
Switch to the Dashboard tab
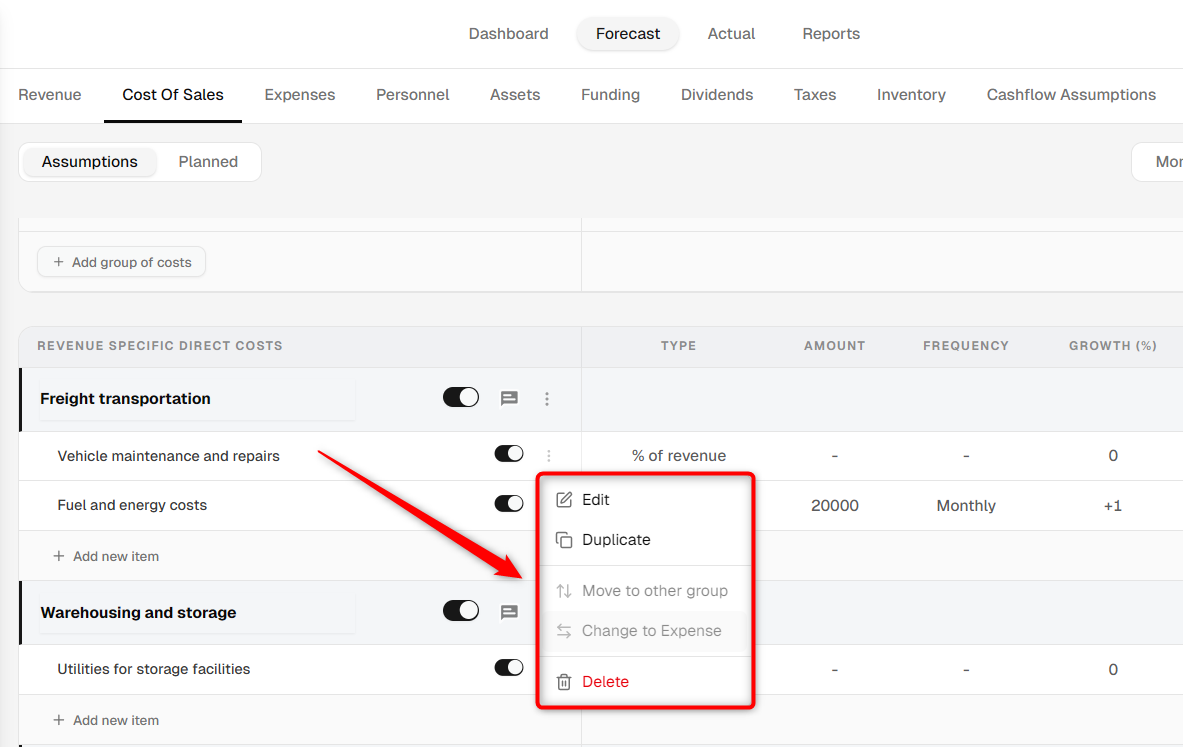point(509,34)
